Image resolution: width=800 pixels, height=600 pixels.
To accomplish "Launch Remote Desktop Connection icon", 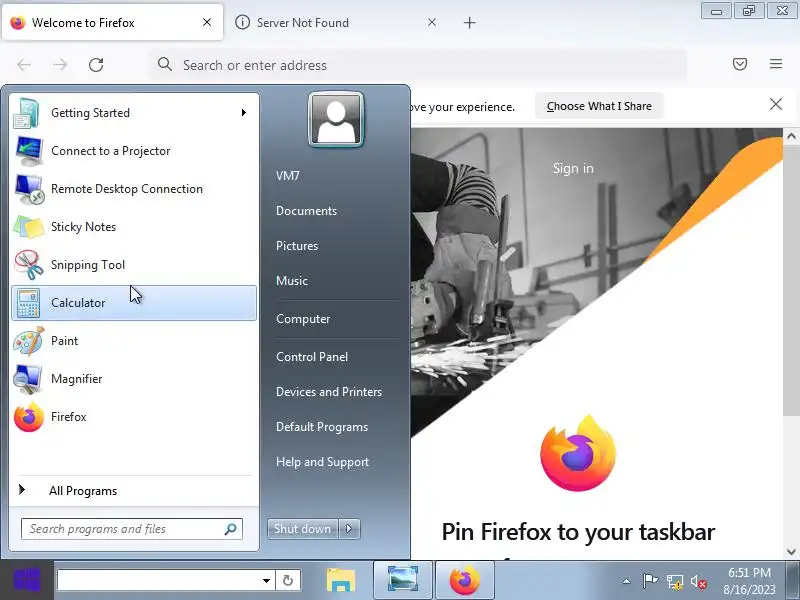I will pos(29,189).
